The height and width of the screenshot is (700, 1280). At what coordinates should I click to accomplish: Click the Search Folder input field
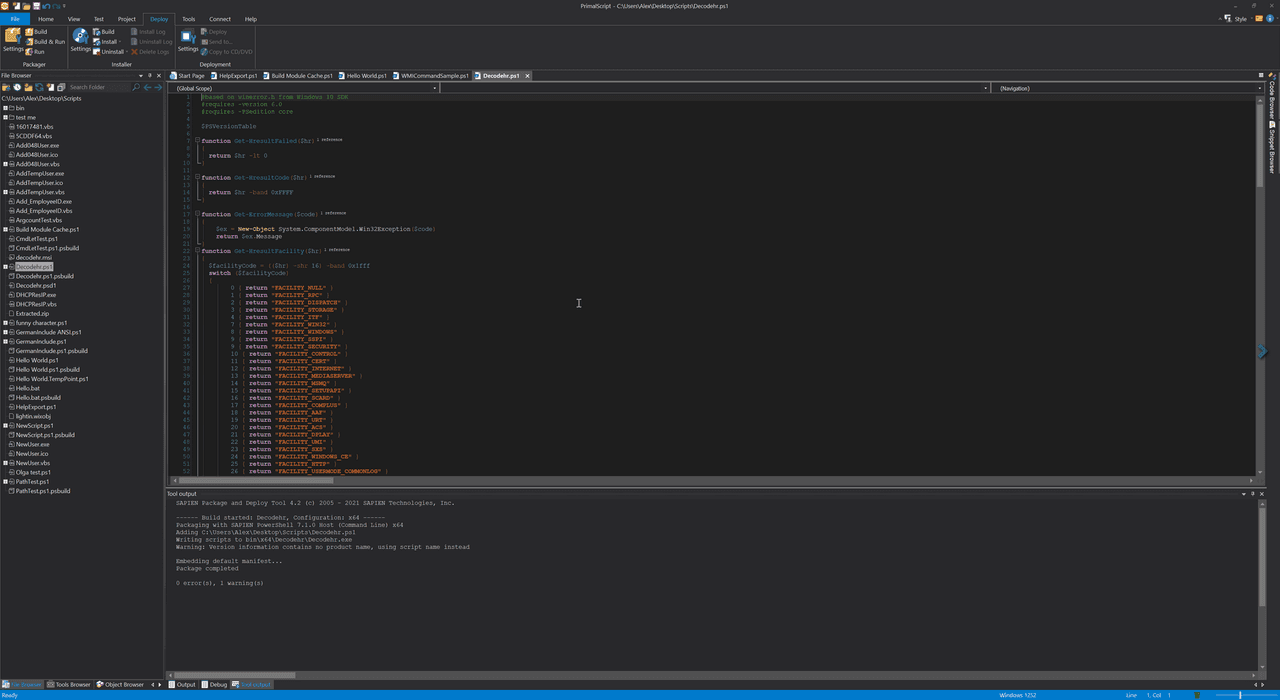pyautogui.click(x=99, y=87)
